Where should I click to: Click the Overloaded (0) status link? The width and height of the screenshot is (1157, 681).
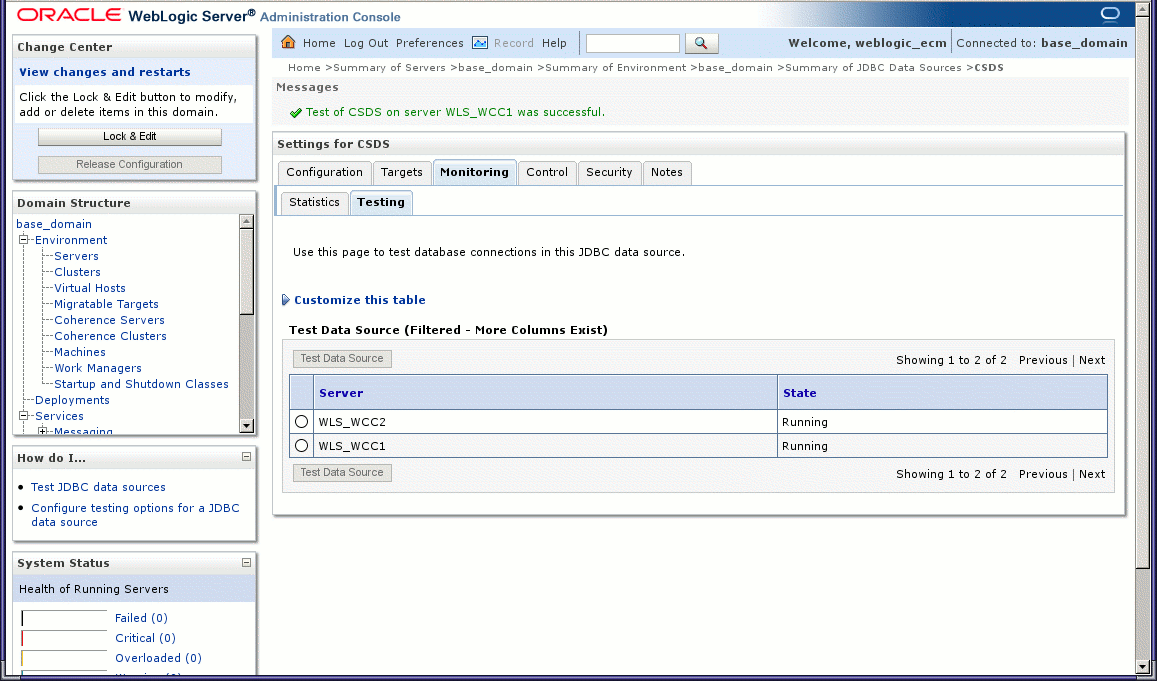coord(158,658)
